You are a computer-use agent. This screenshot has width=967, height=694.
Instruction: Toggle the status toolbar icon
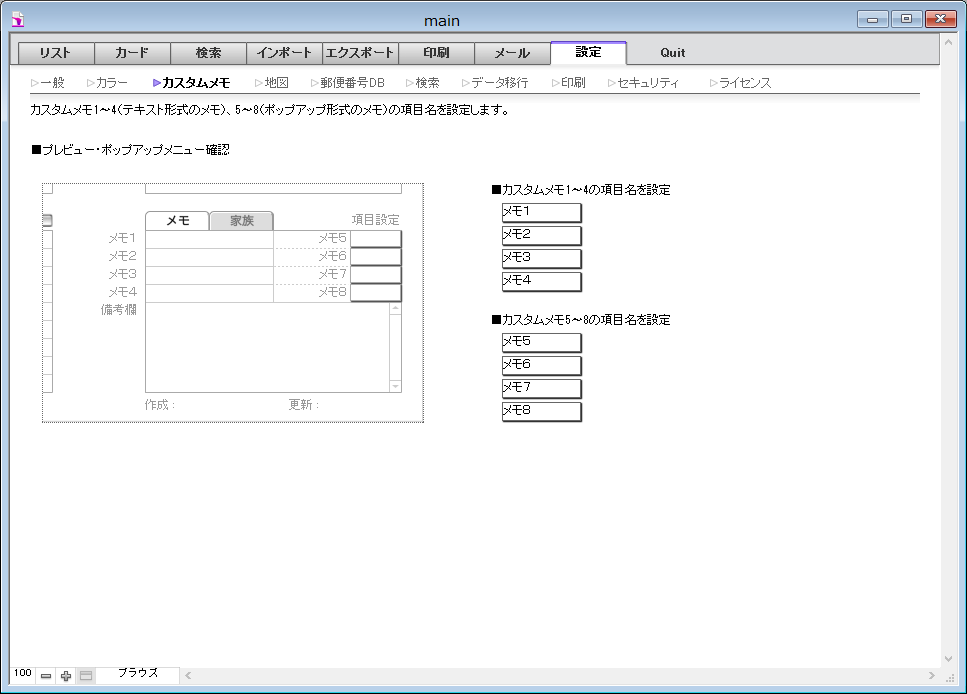point(86,676)
